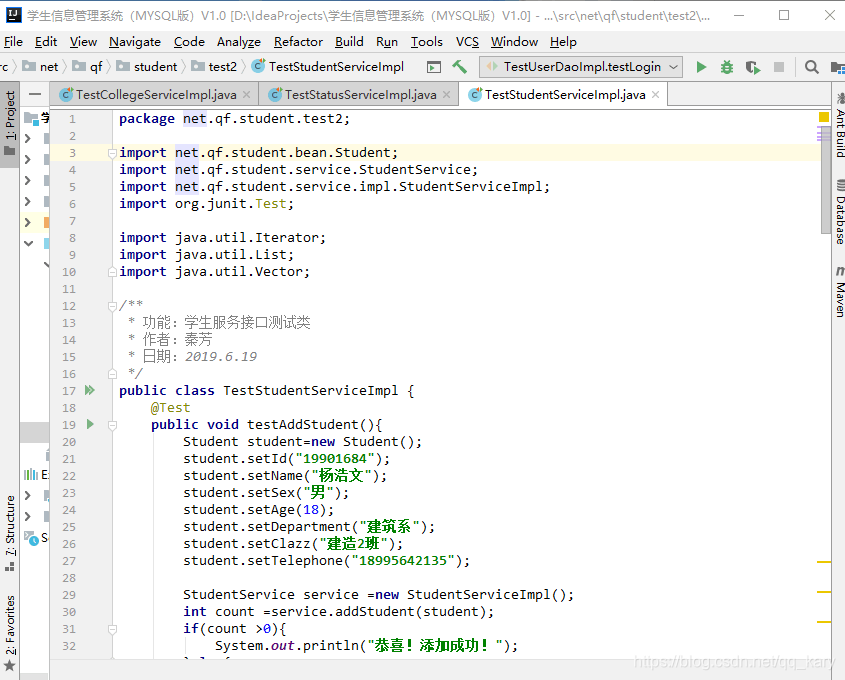The image size is (845, 680).
Task: Fold the testAddStudent method at line 19
Action: [112, 426]
